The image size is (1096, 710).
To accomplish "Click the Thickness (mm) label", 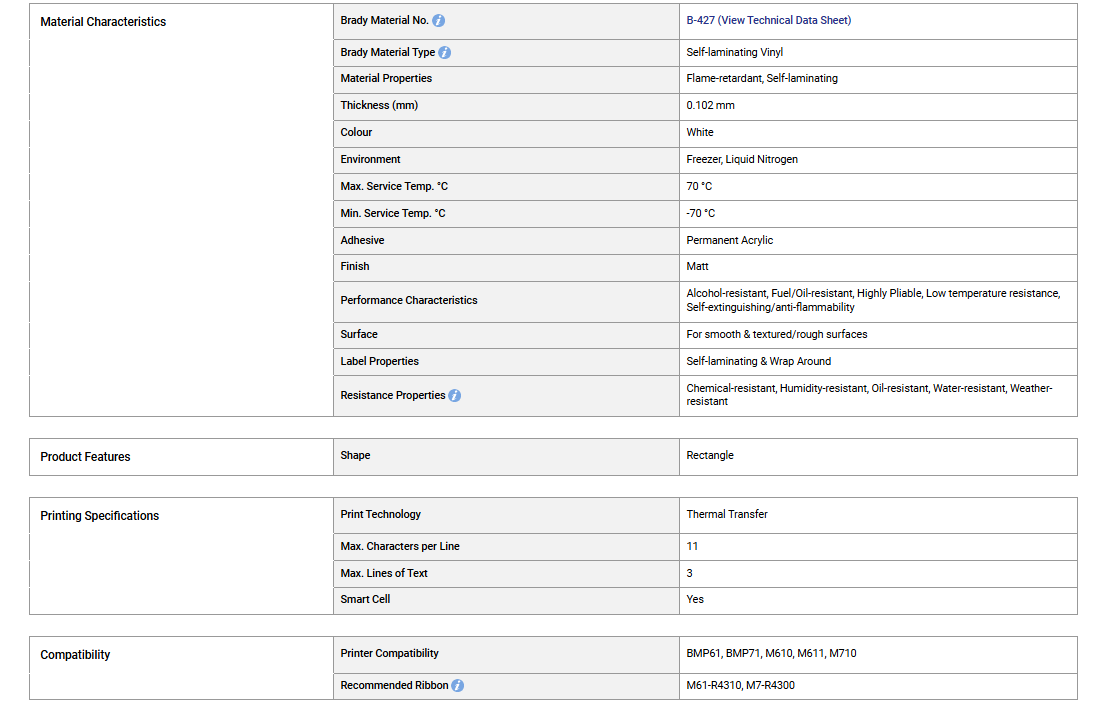I will click(379, 106).
